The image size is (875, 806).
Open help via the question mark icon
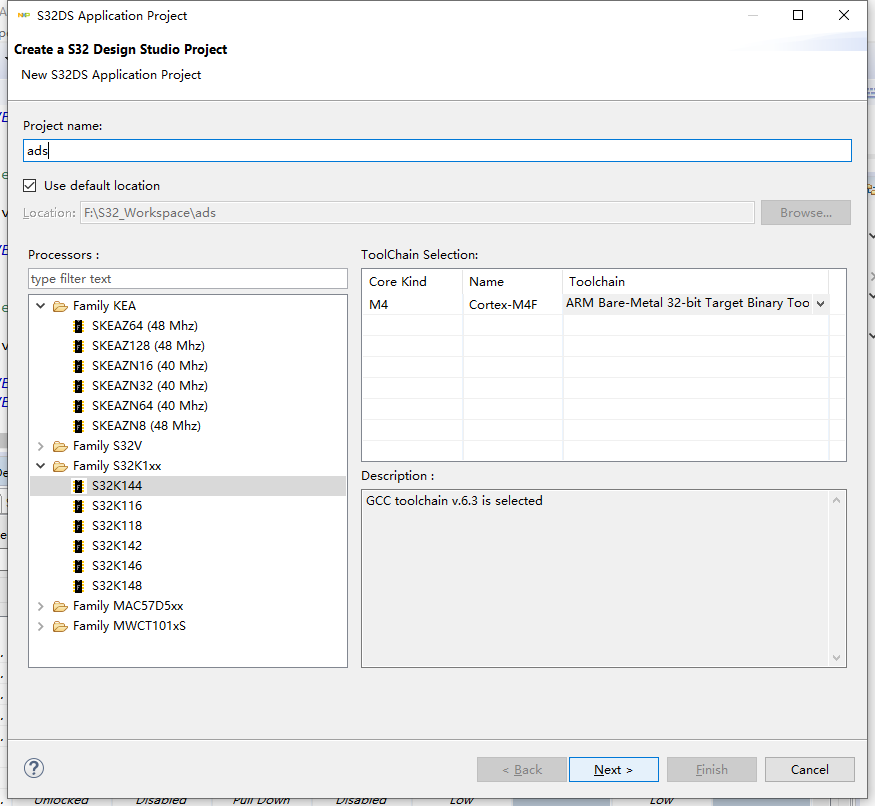point(34,769)
